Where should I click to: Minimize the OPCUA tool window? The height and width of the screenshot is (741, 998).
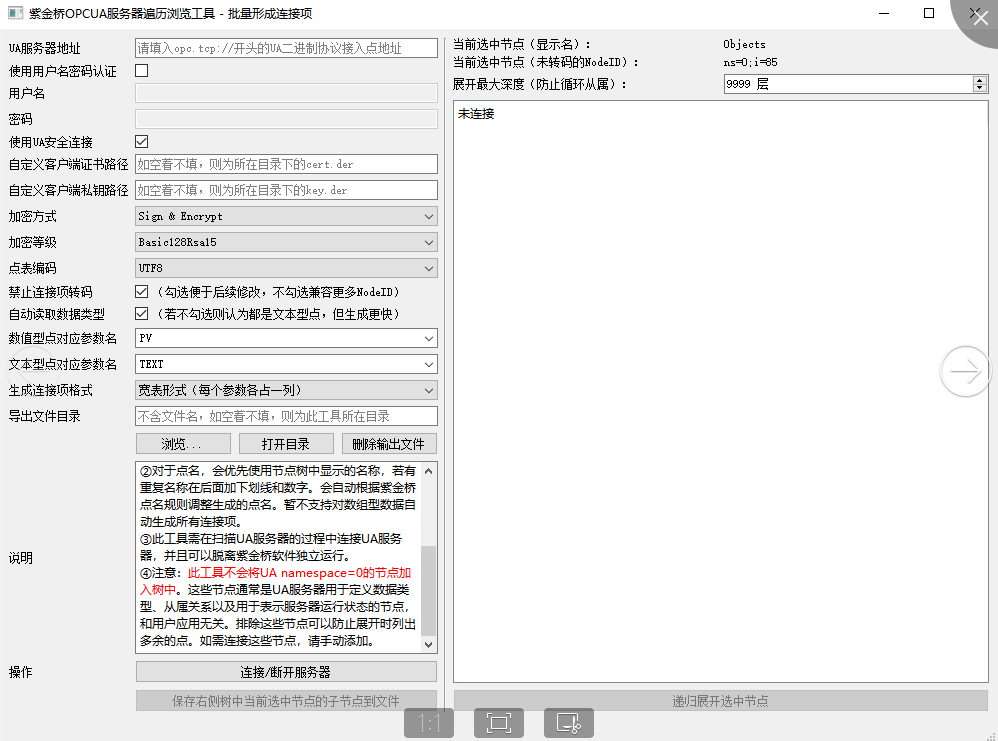click(883, 13)
